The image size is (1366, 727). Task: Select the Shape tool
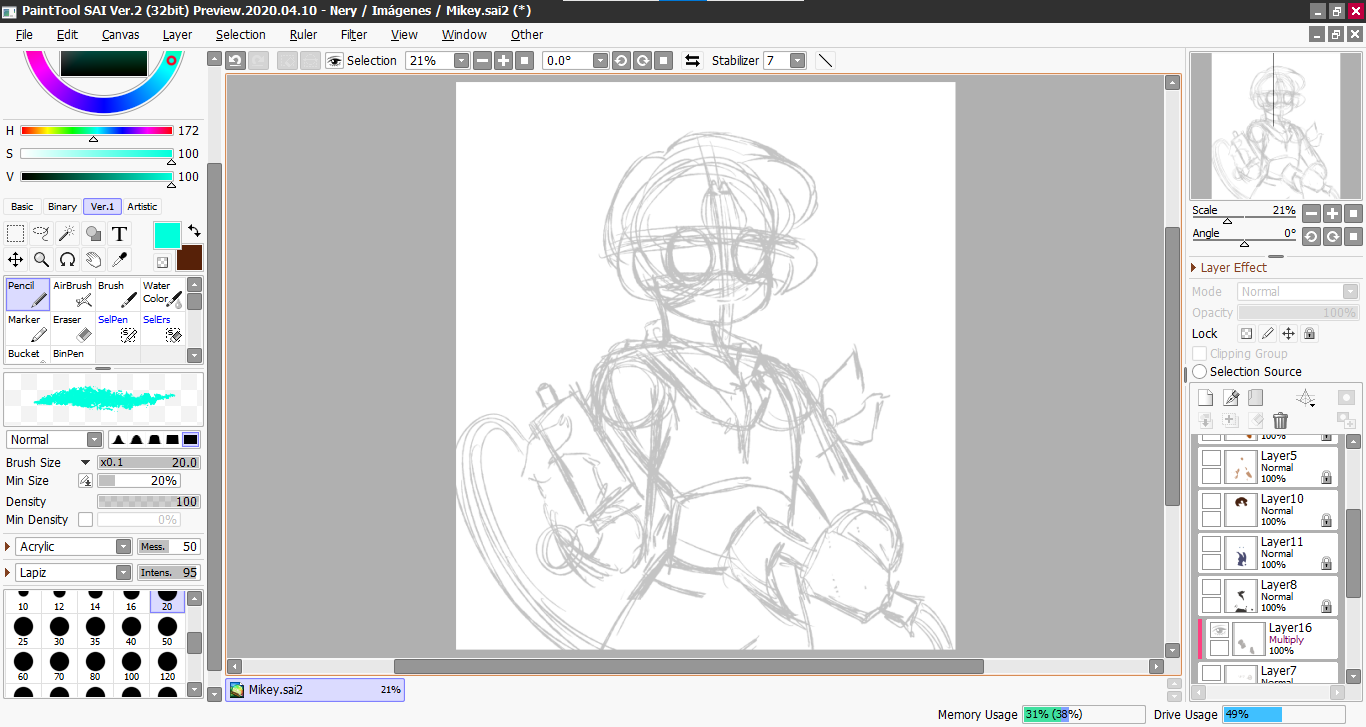[x=93, y=234]
